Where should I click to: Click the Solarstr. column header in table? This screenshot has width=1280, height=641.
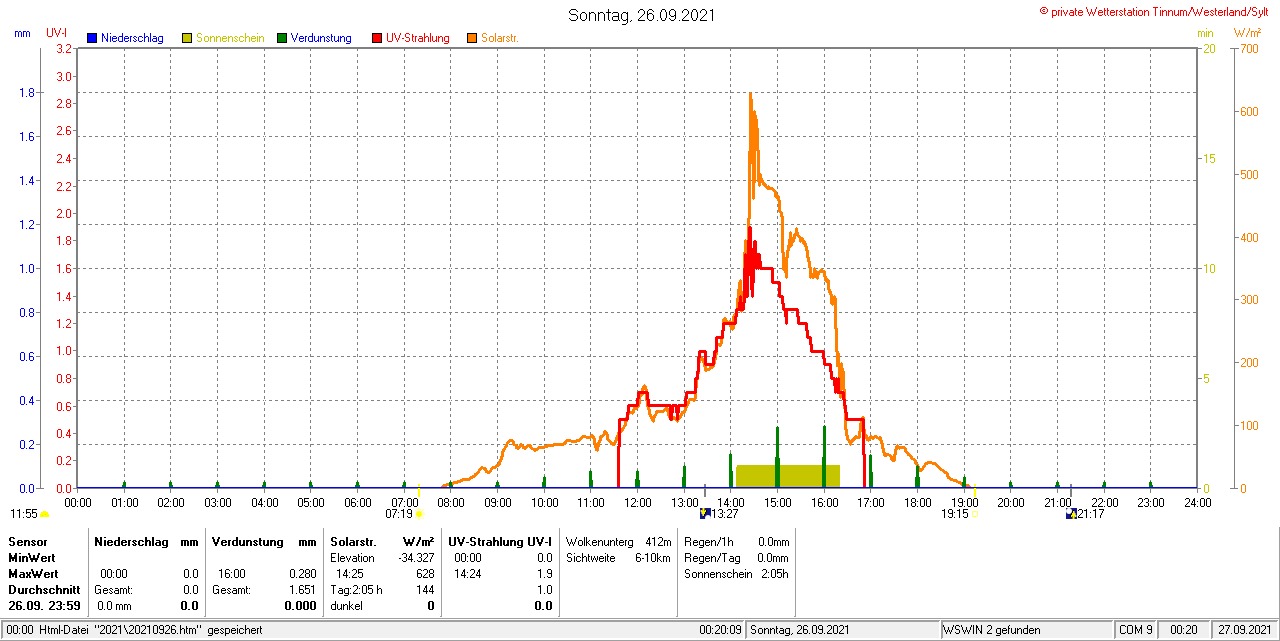tap(353, 541)
